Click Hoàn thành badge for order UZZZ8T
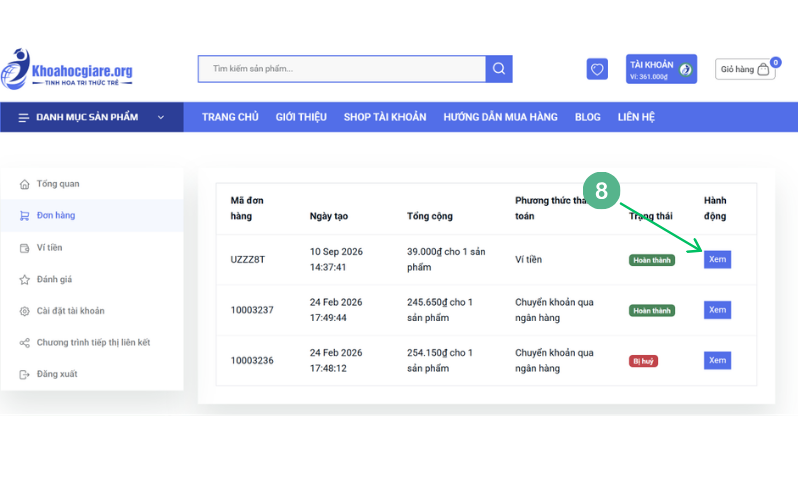The height and width of the screenshot is (500, 800). (652, 260)
